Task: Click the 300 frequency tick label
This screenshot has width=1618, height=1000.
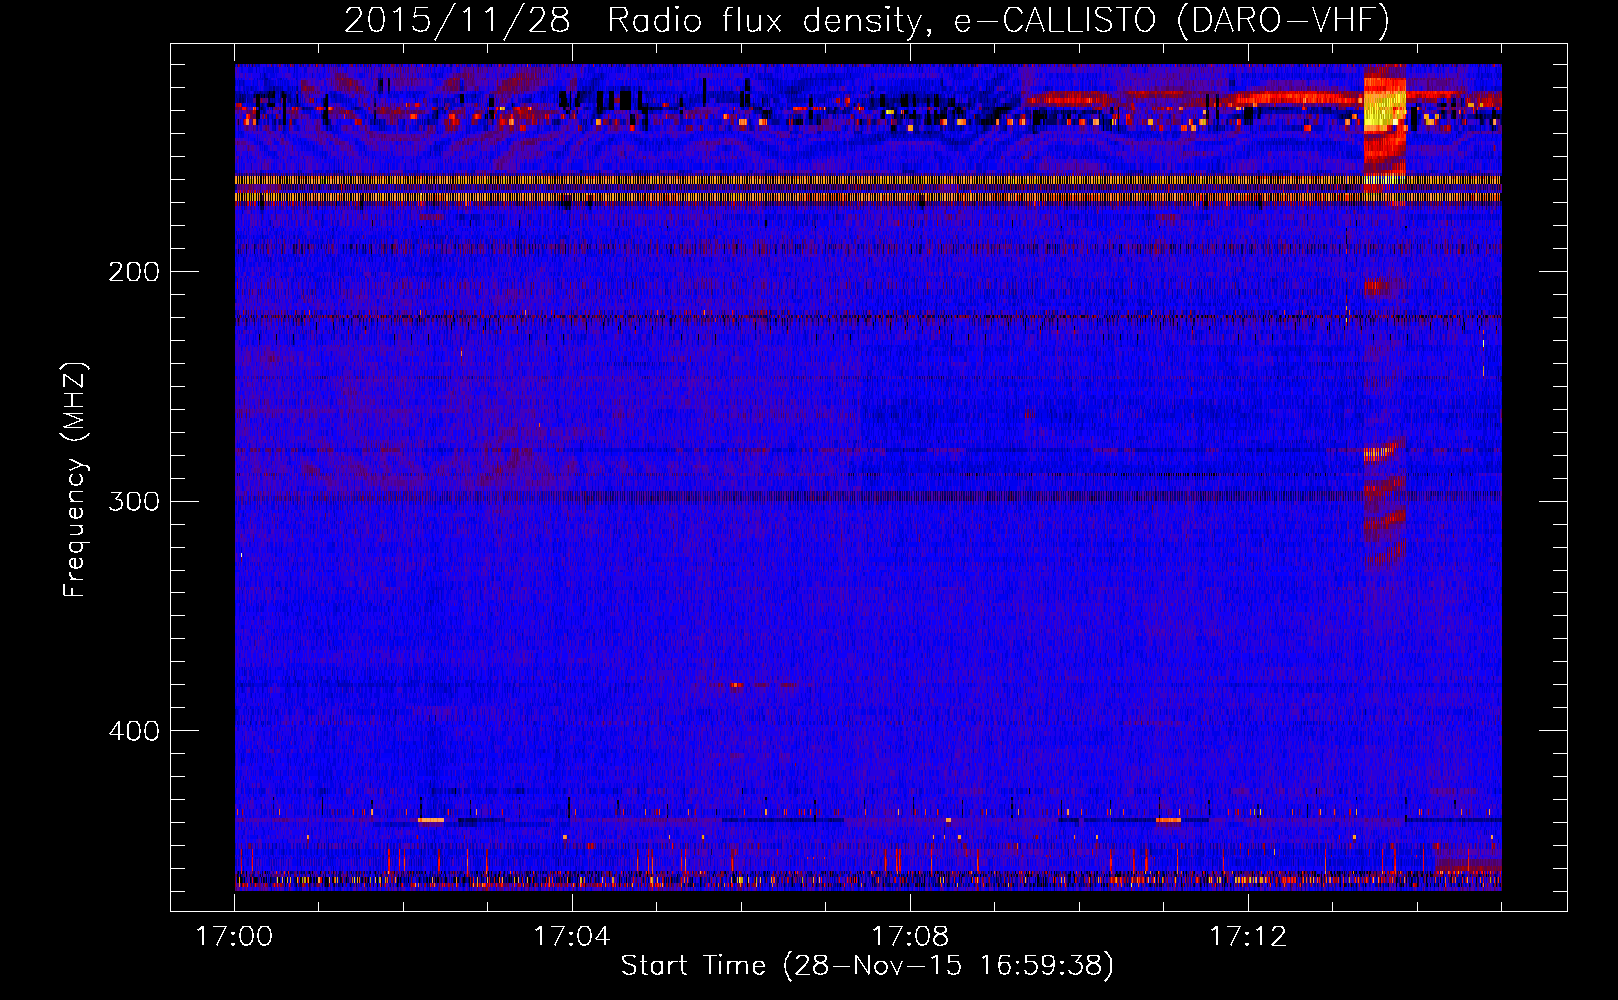Action: coord(134,501)
